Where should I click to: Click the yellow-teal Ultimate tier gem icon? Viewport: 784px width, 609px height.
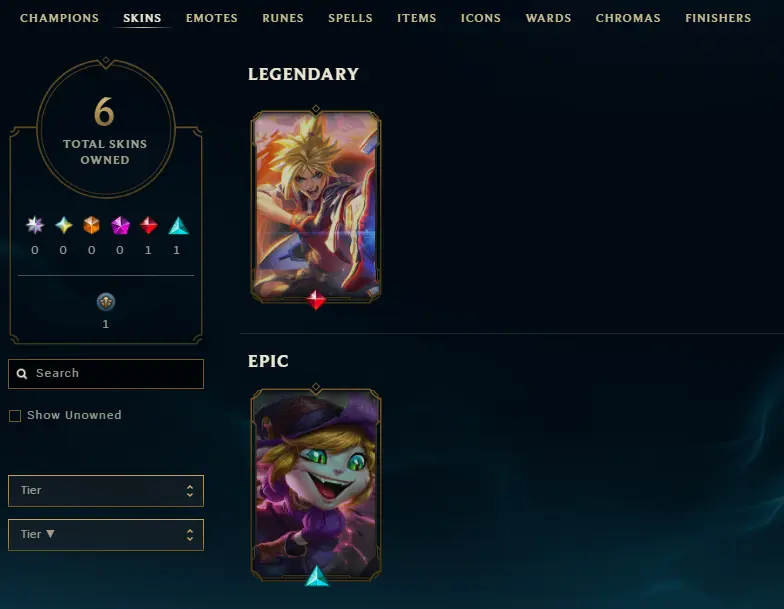pyautogui.click(x=64, y=226)
